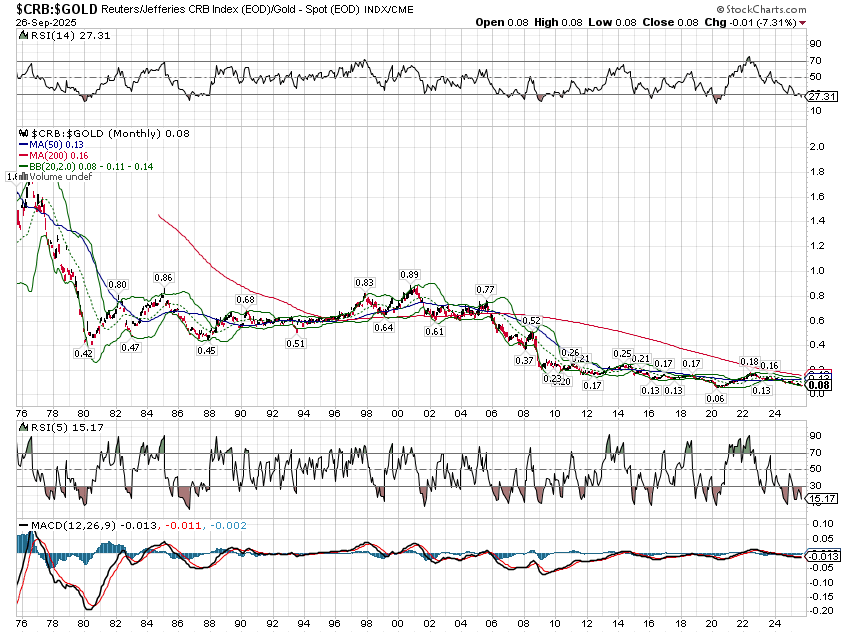Click the black MACD legend line marker

(x=23, y=525)
